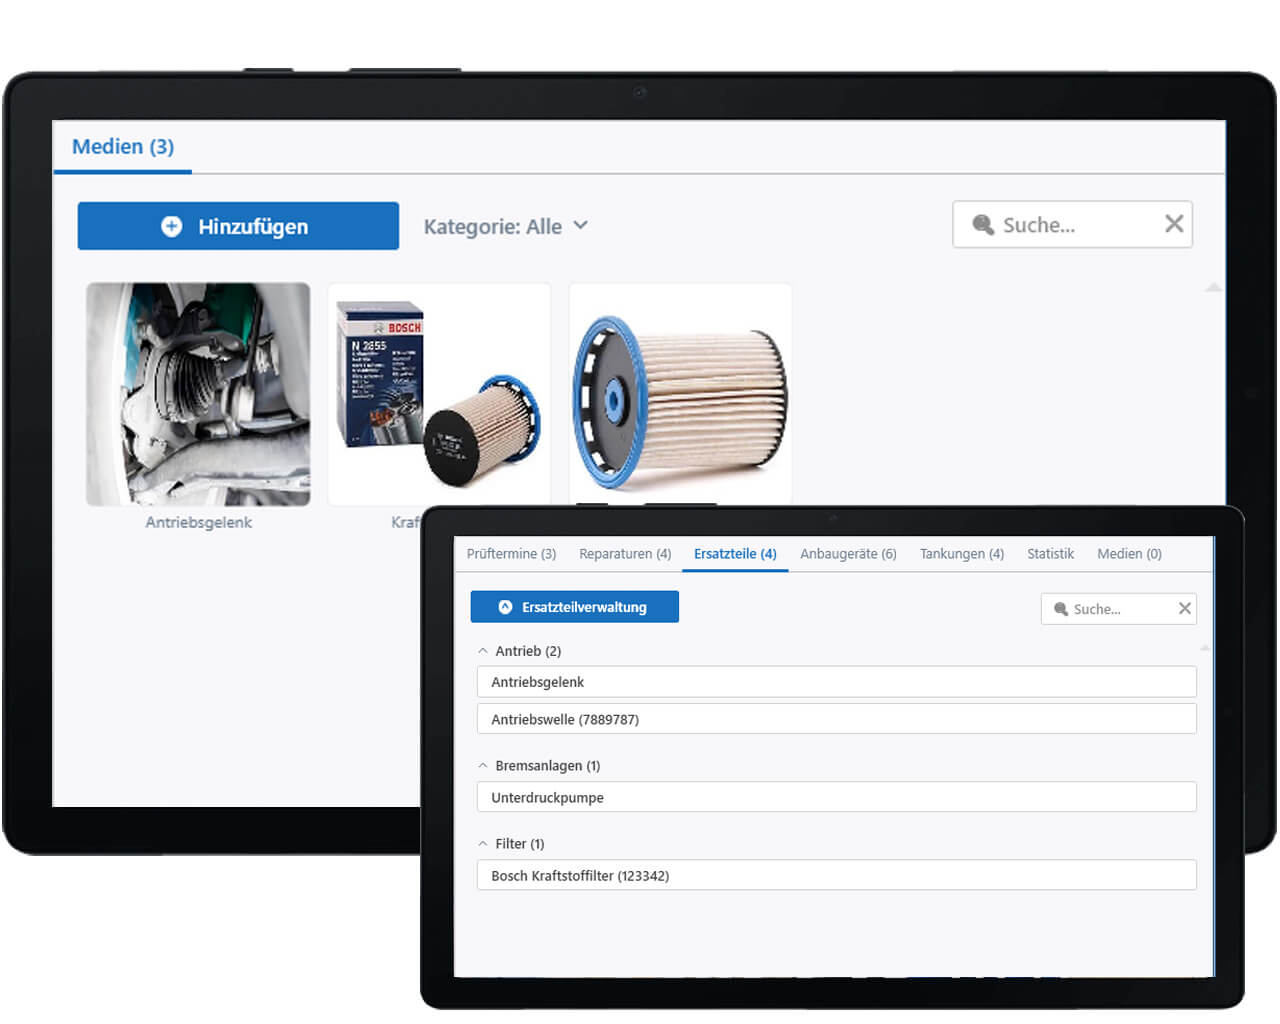Select the Antriebsgelenk image thumbnail
Image resolution: width=1280 pixels, height=1024 pixels.
pos(198,394)
